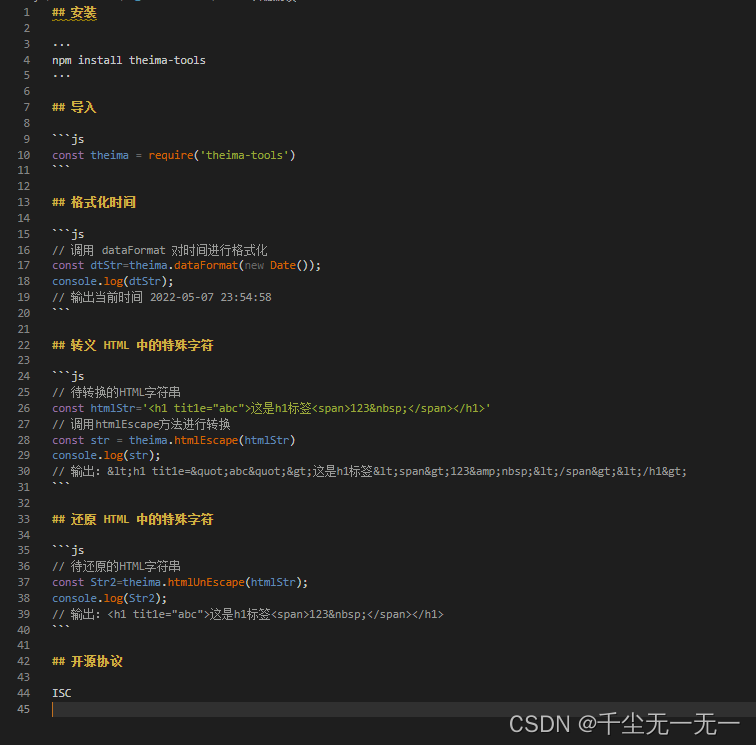Click the comment with 2022-05-07 23:54:58

click(162, 297)
